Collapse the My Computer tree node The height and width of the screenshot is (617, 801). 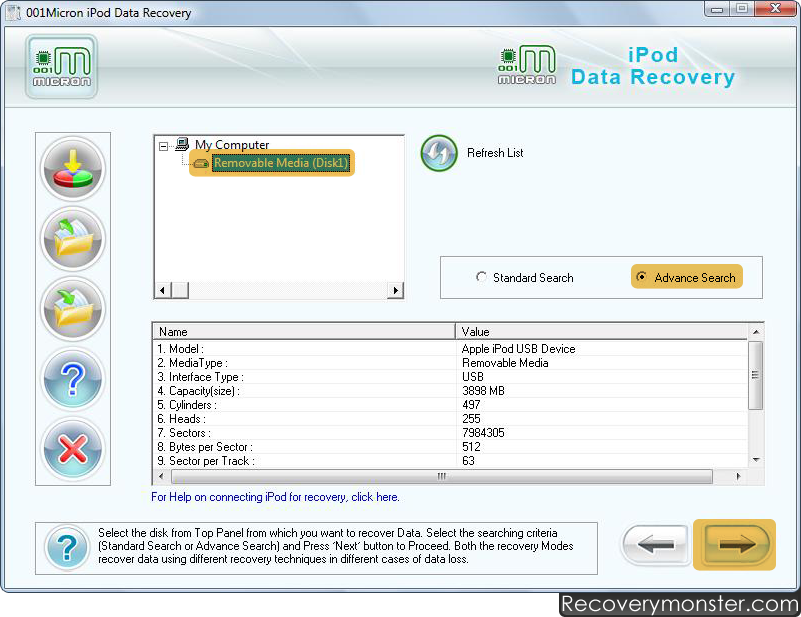[163, 147]
